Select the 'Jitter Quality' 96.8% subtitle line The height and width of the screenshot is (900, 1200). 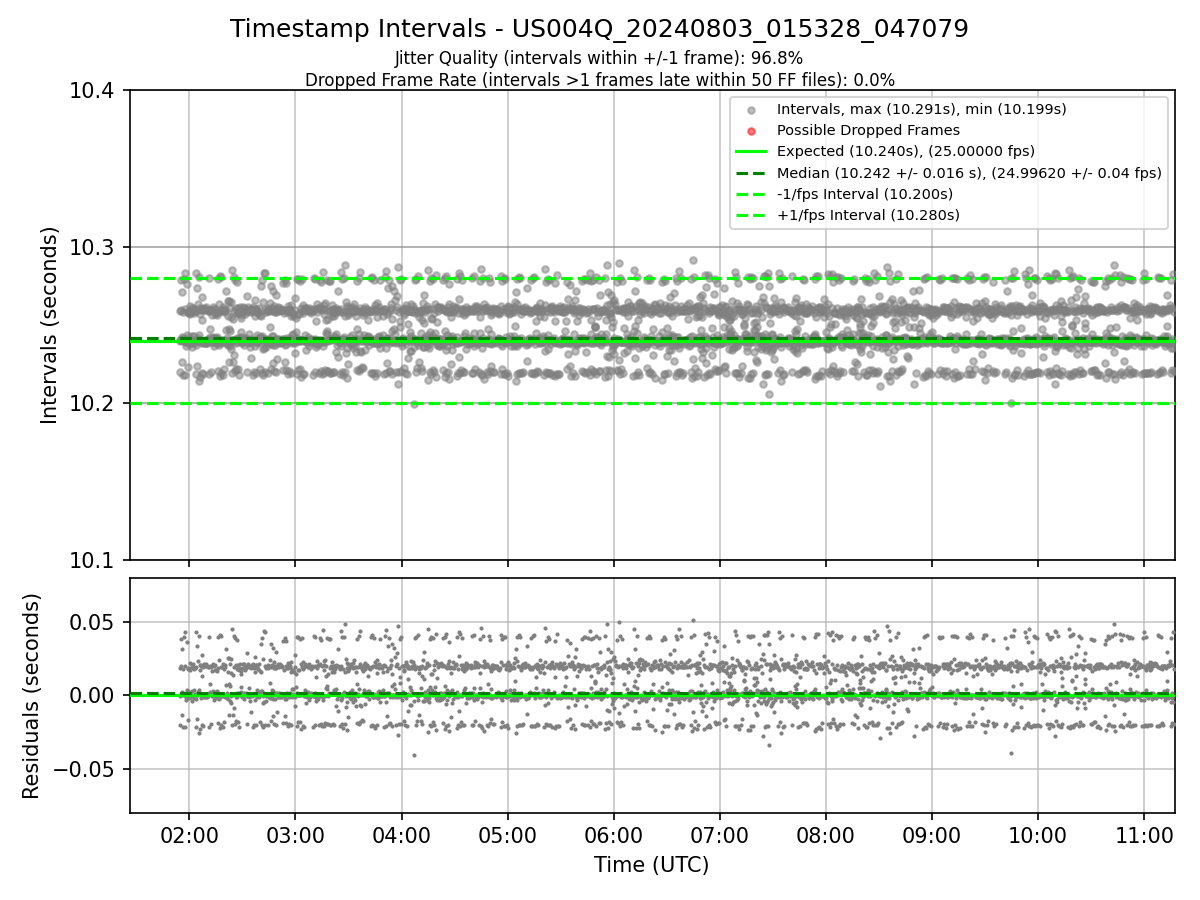tap(599, 58)
